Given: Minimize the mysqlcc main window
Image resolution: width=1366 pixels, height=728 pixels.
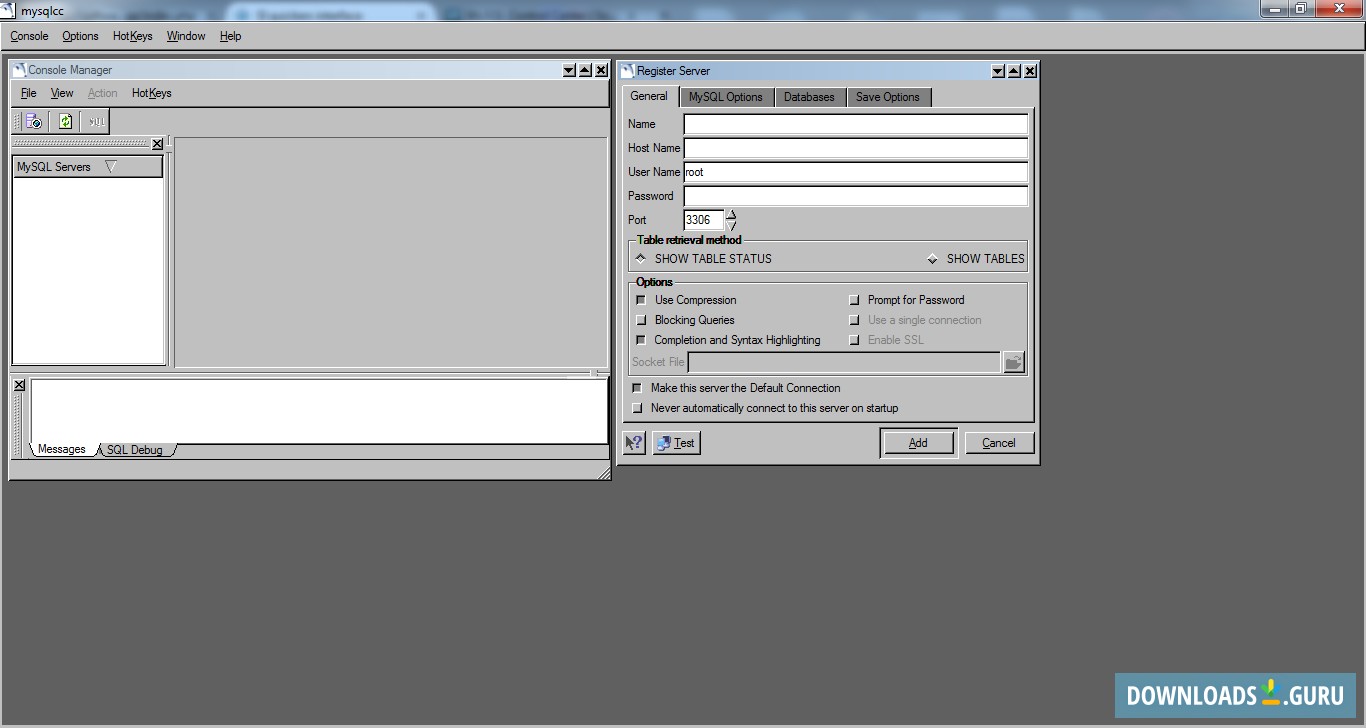Looking at the screenshot, I should click(x=1275, y=9).
